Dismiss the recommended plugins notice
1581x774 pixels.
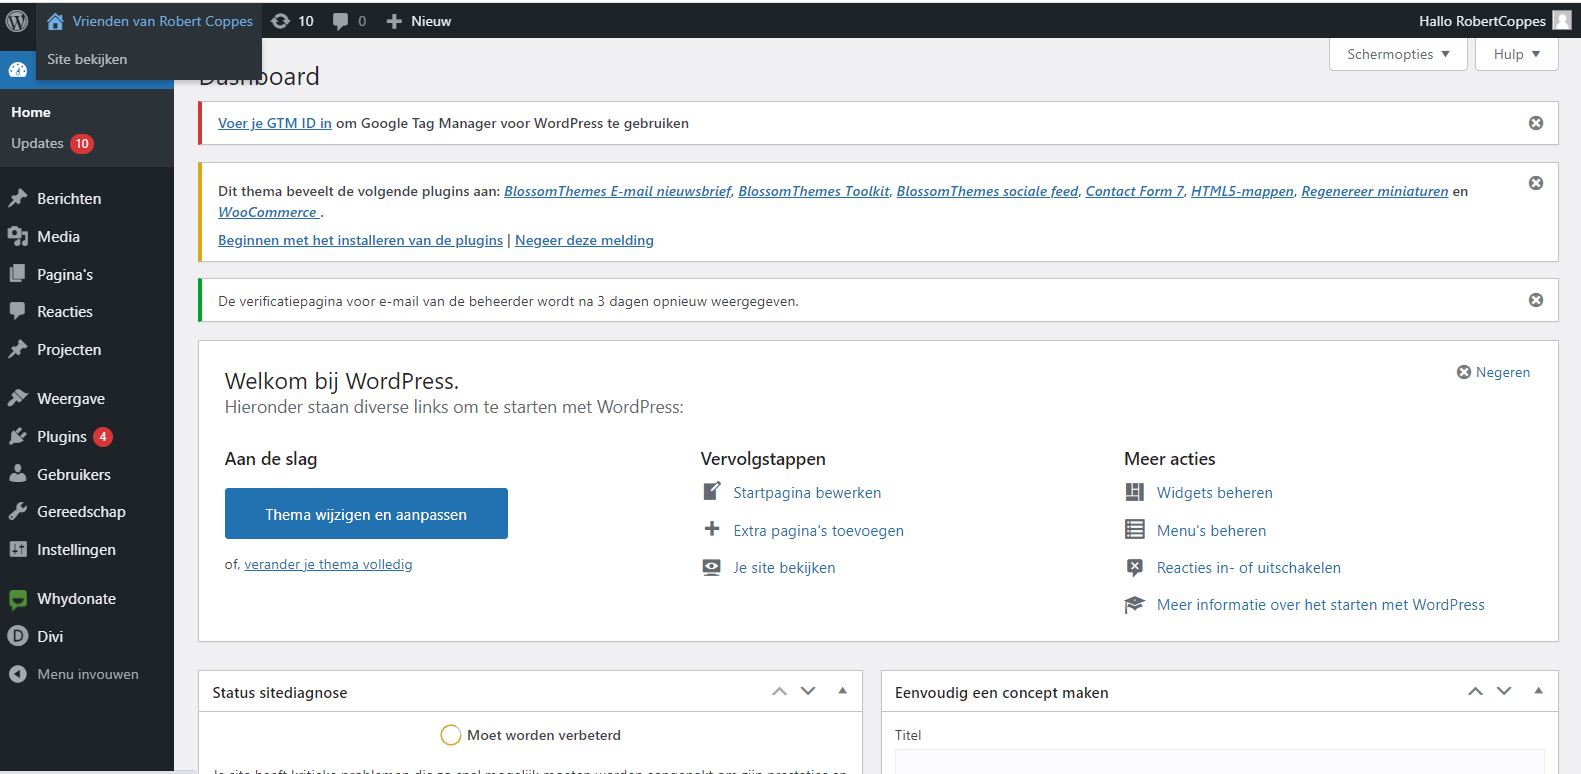pyautogui.click(x=1536, y=183)
